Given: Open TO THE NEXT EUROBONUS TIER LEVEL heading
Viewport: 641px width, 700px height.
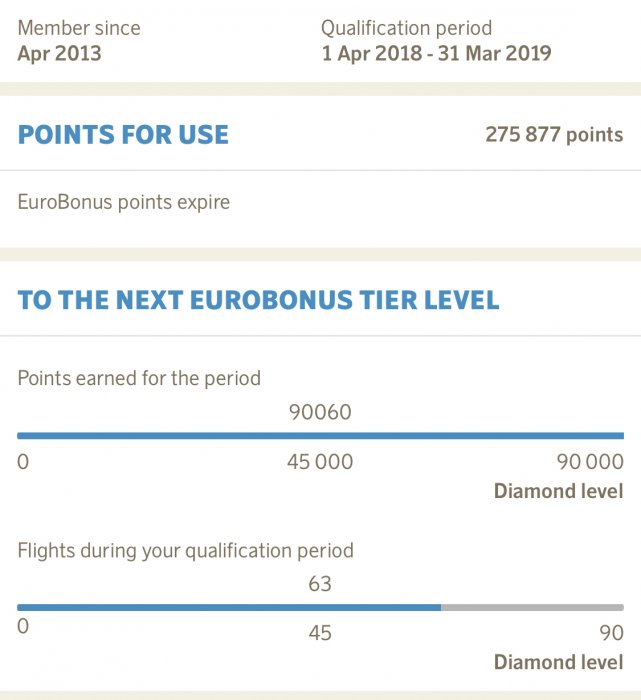Looking at the screenshot, I should (258, 300).
